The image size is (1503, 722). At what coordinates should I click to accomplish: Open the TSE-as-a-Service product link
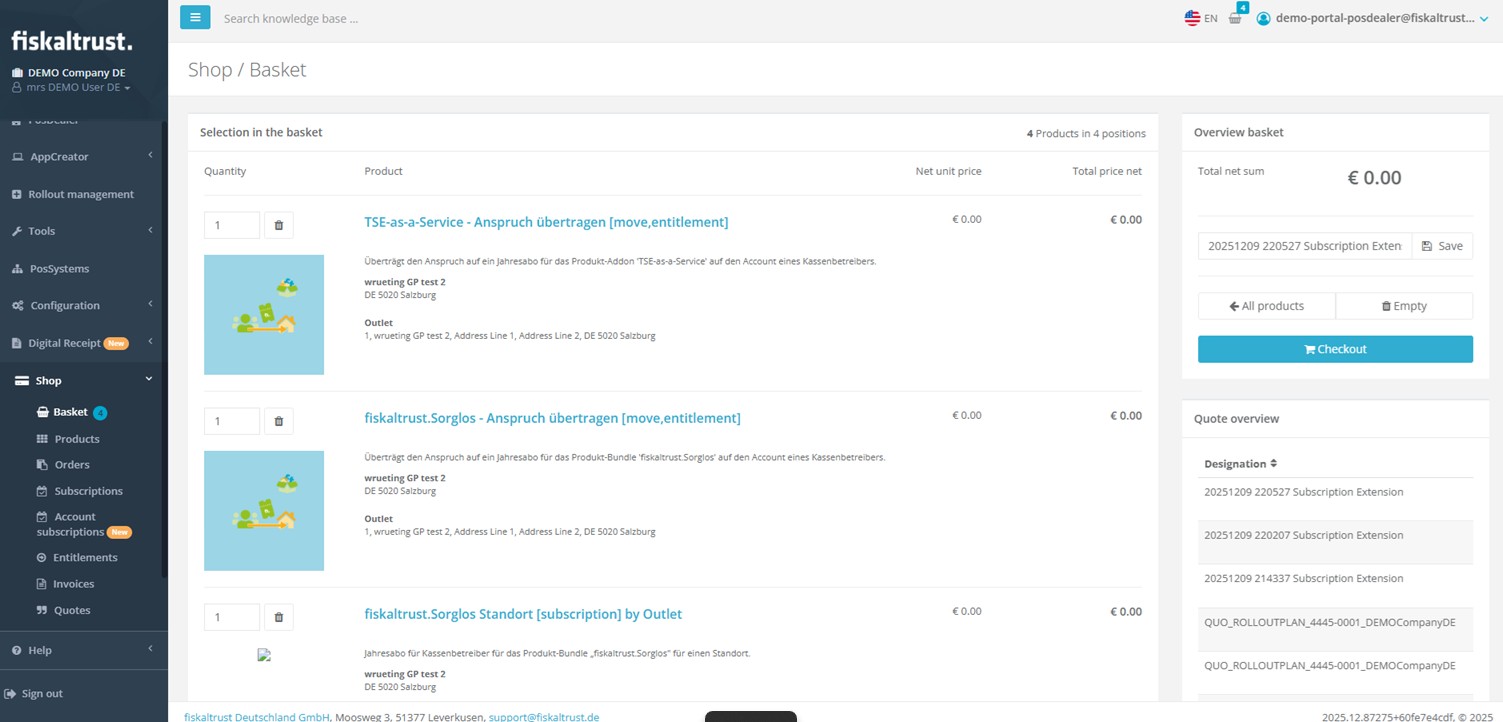[546, 221]
